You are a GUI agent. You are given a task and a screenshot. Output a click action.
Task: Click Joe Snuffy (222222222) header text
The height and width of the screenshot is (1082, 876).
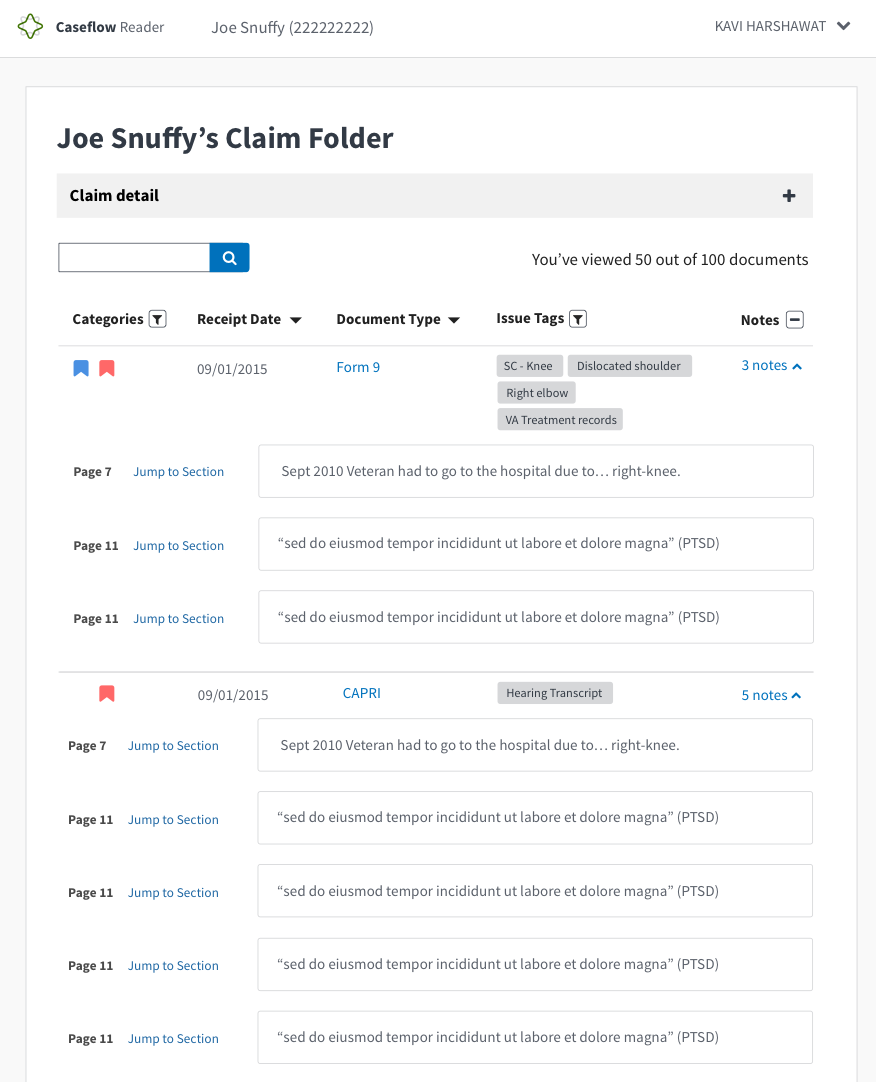click(292, 28)
